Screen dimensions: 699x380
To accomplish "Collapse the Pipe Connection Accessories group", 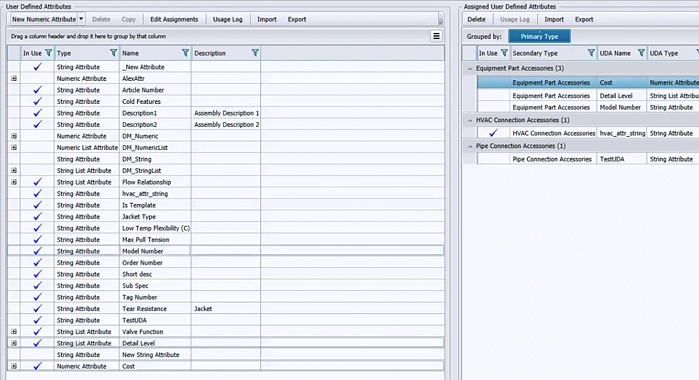I will 470,146.
